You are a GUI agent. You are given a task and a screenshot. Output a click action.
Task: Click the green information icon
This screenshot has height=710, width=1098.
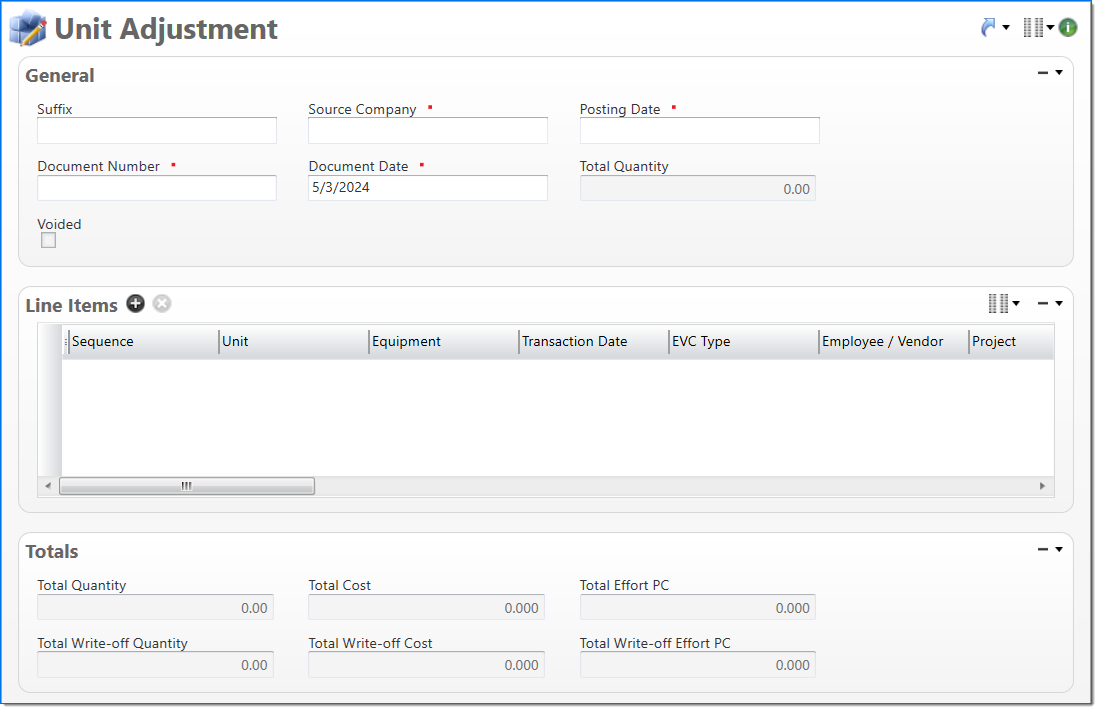pyautogui.click(x=1068, y=28)
